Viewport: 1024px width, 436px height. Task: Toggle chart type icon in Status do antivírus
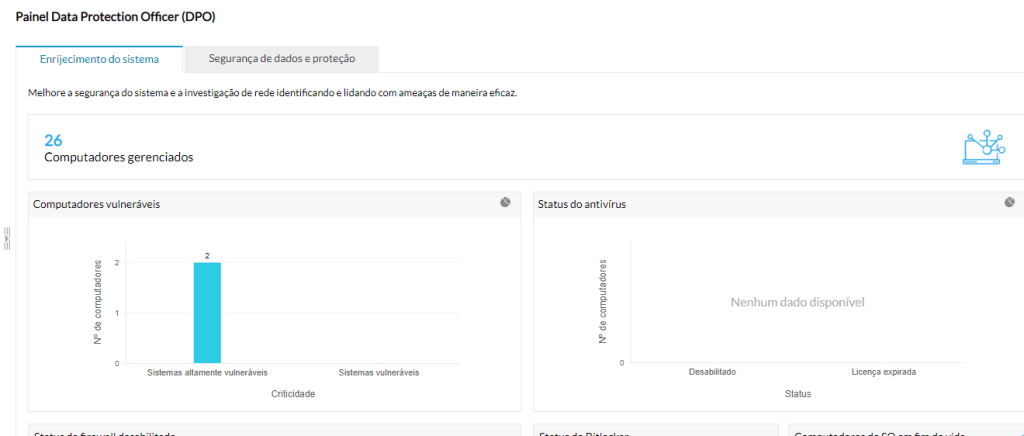[1010, 203]
